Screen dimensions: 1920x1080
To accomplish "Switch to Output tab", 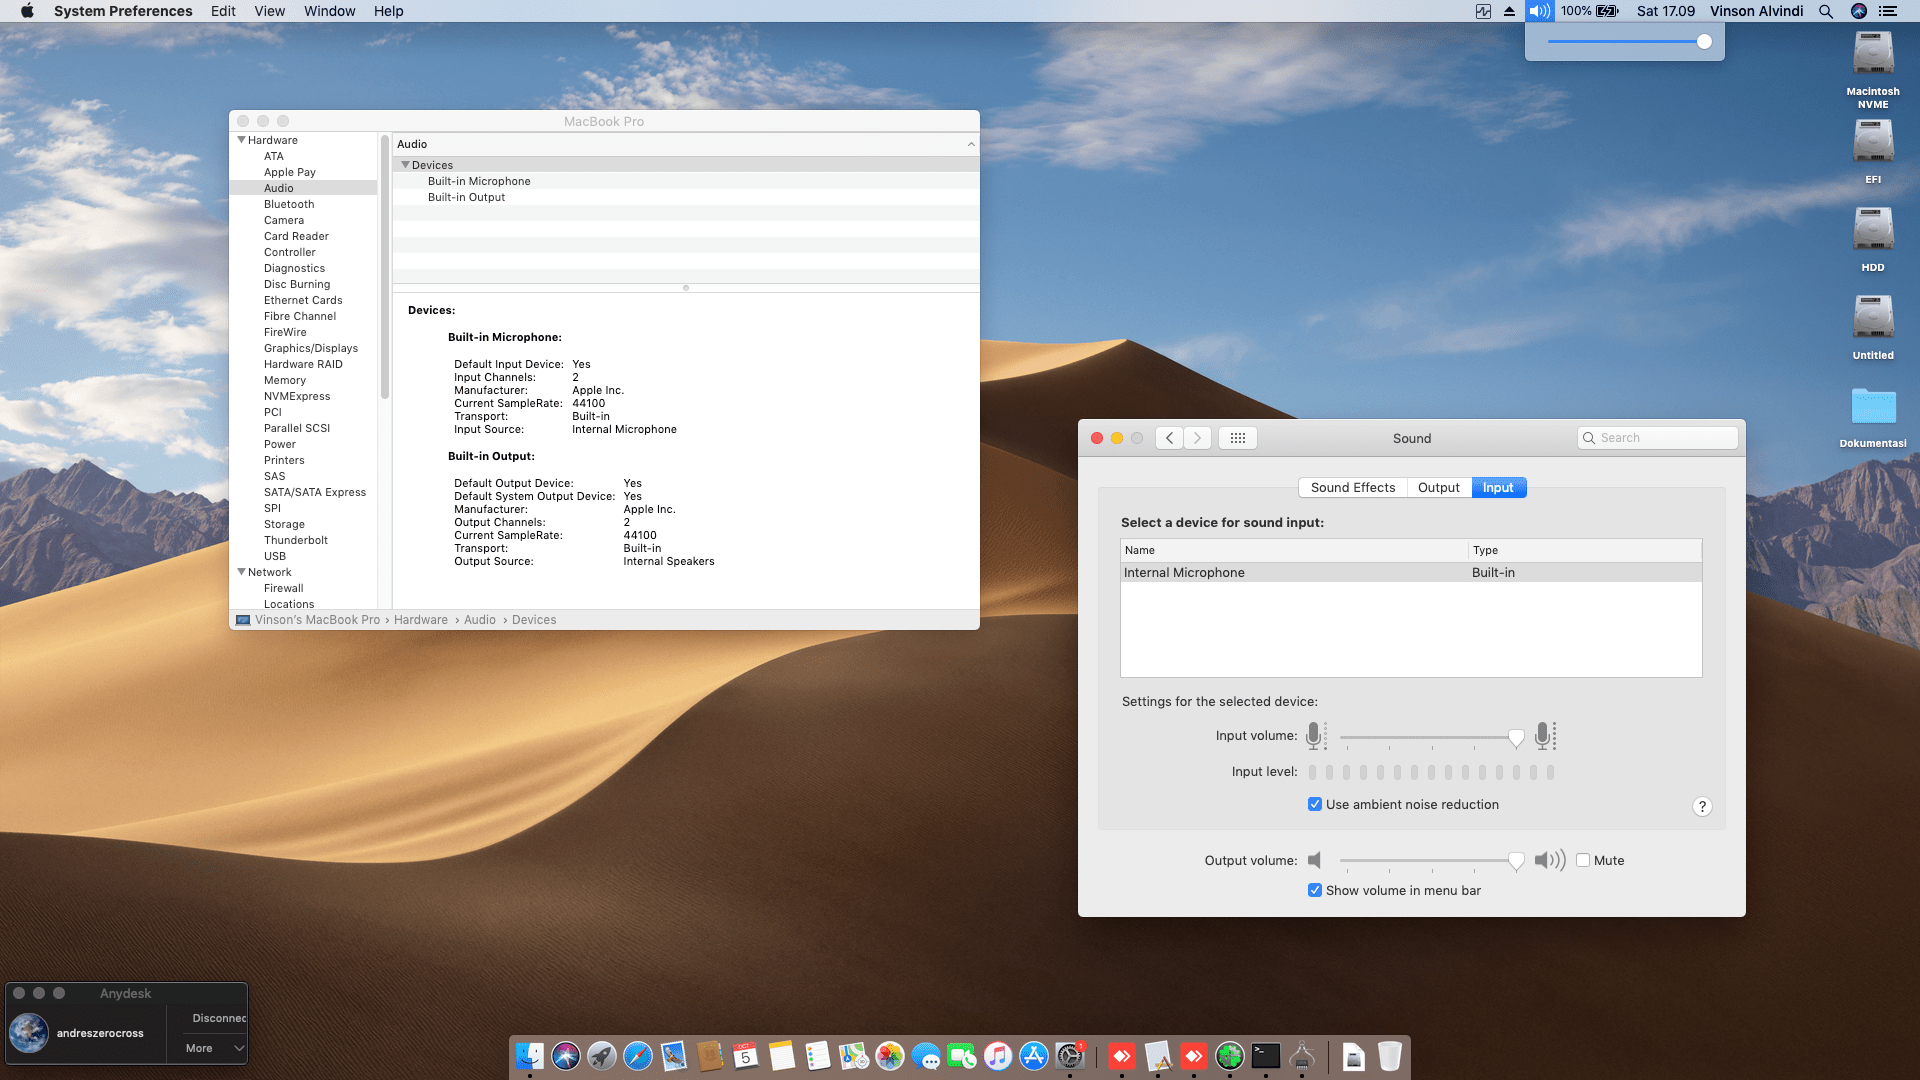I will coord(1439,487).
